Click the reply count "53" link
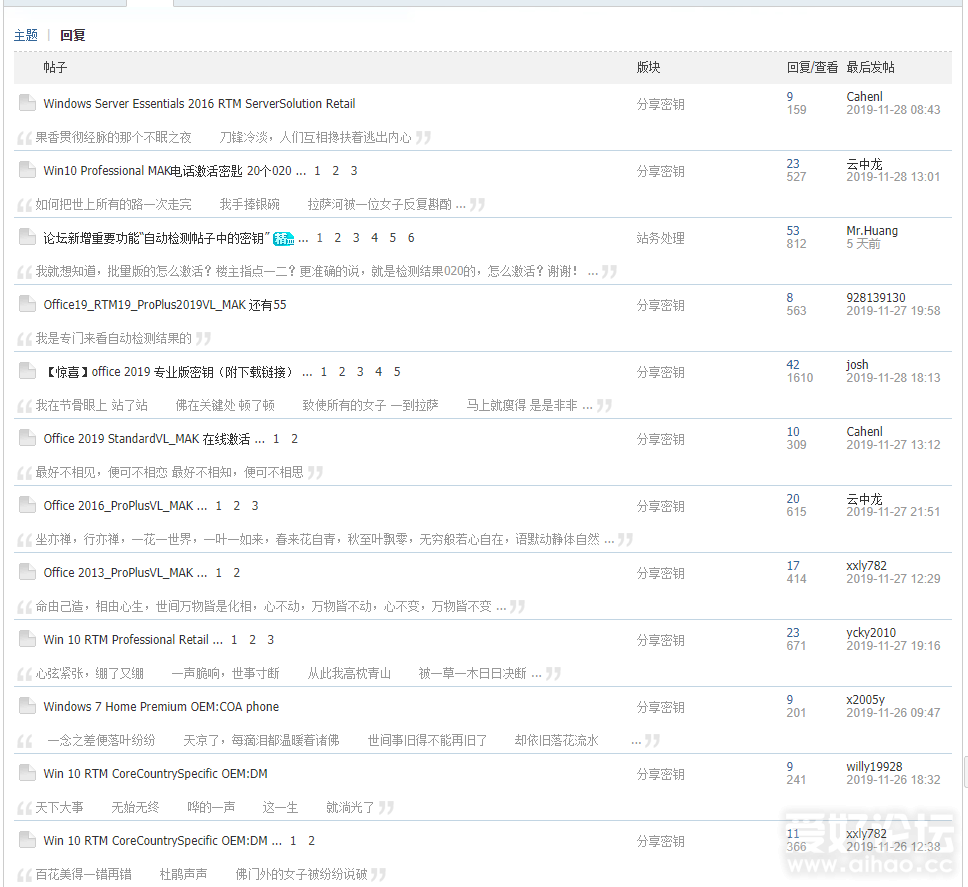 coord(792,230)
